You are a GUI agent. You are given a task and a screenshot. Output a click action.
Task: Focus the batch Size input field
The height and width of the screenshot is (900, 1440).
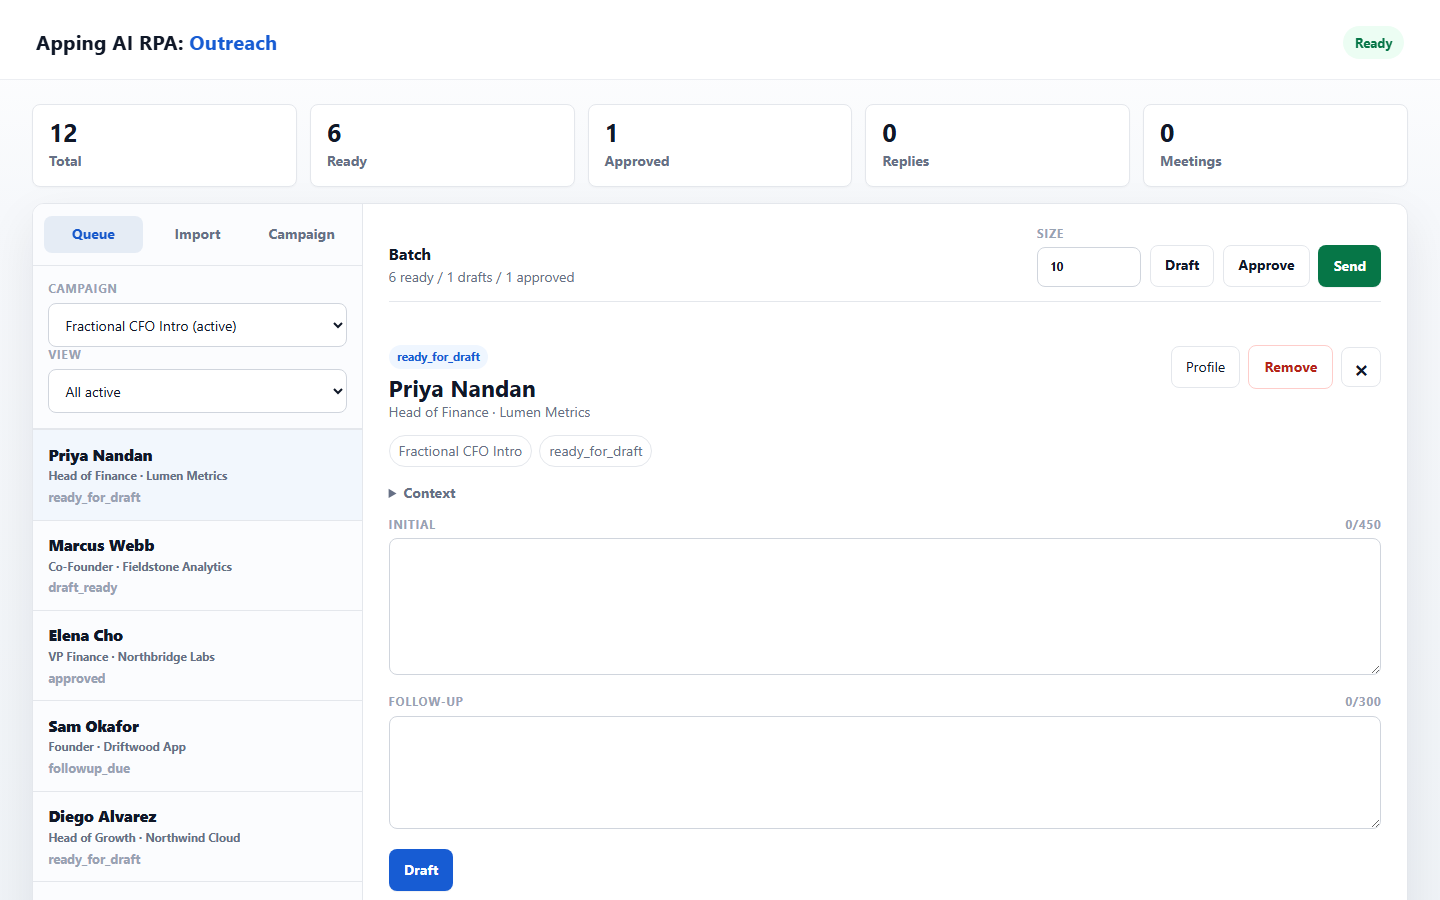coord(1088,267)
